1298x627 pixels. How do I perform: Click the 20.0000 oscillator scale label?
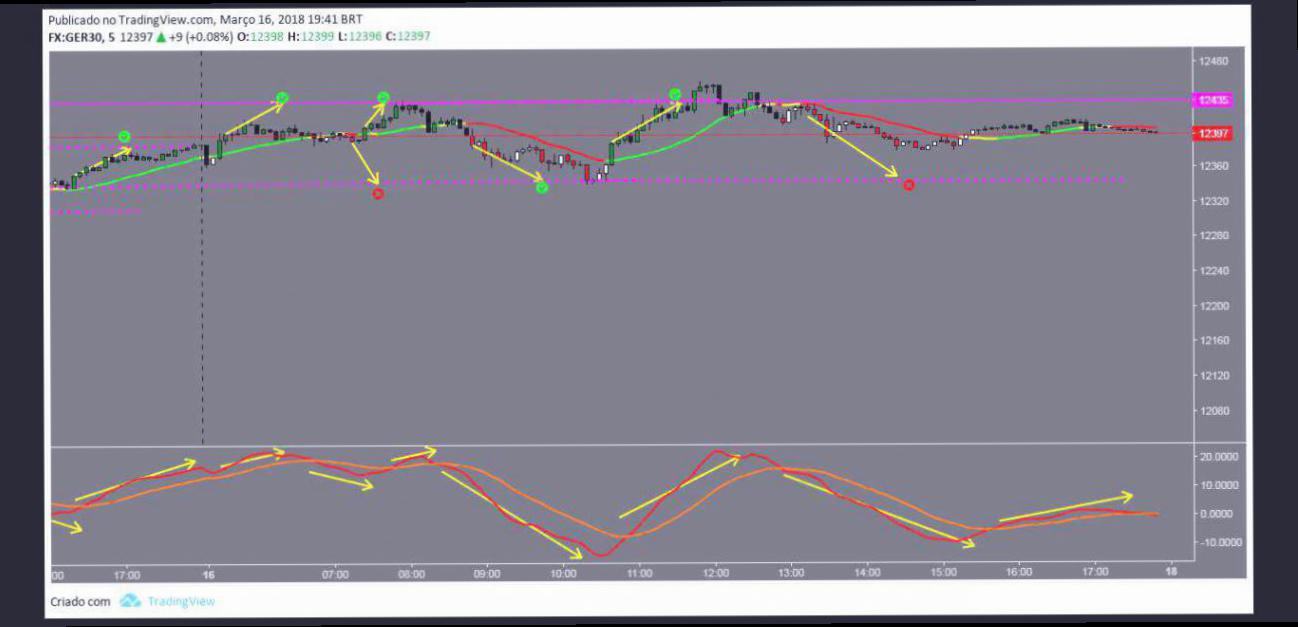[x=1219, y=456]
